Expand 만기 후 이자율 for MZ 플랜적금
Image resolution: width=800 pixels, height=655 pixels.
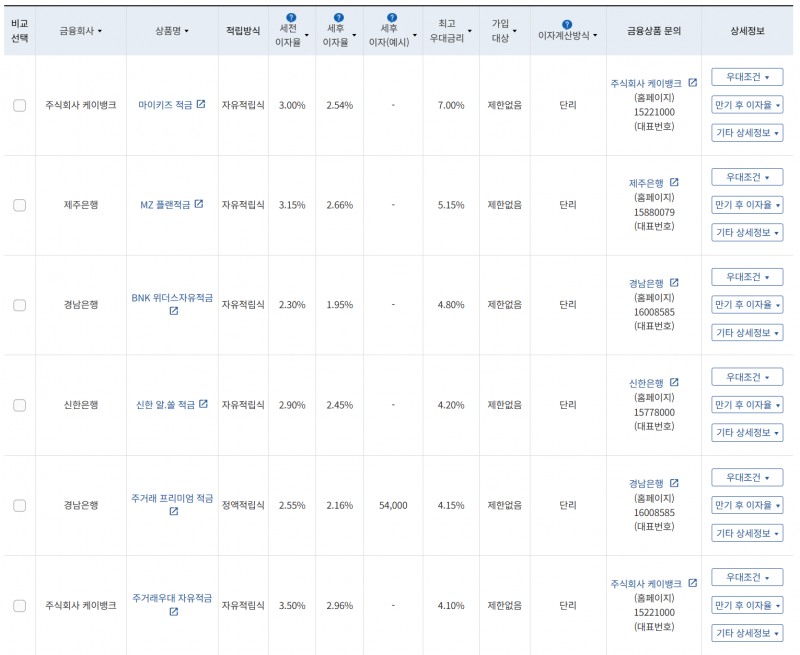pos(747,205)
